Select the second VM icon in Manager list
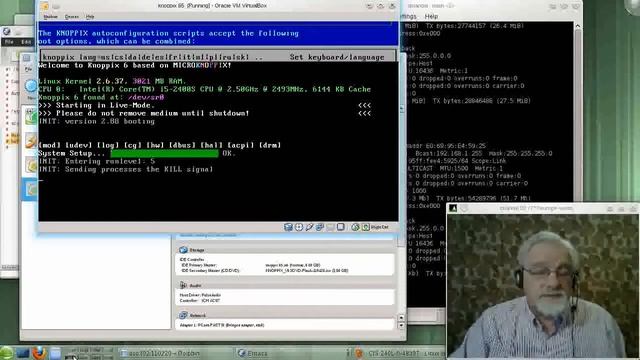Viewport: 640px width, 360px height. click(x=31, y=141)
